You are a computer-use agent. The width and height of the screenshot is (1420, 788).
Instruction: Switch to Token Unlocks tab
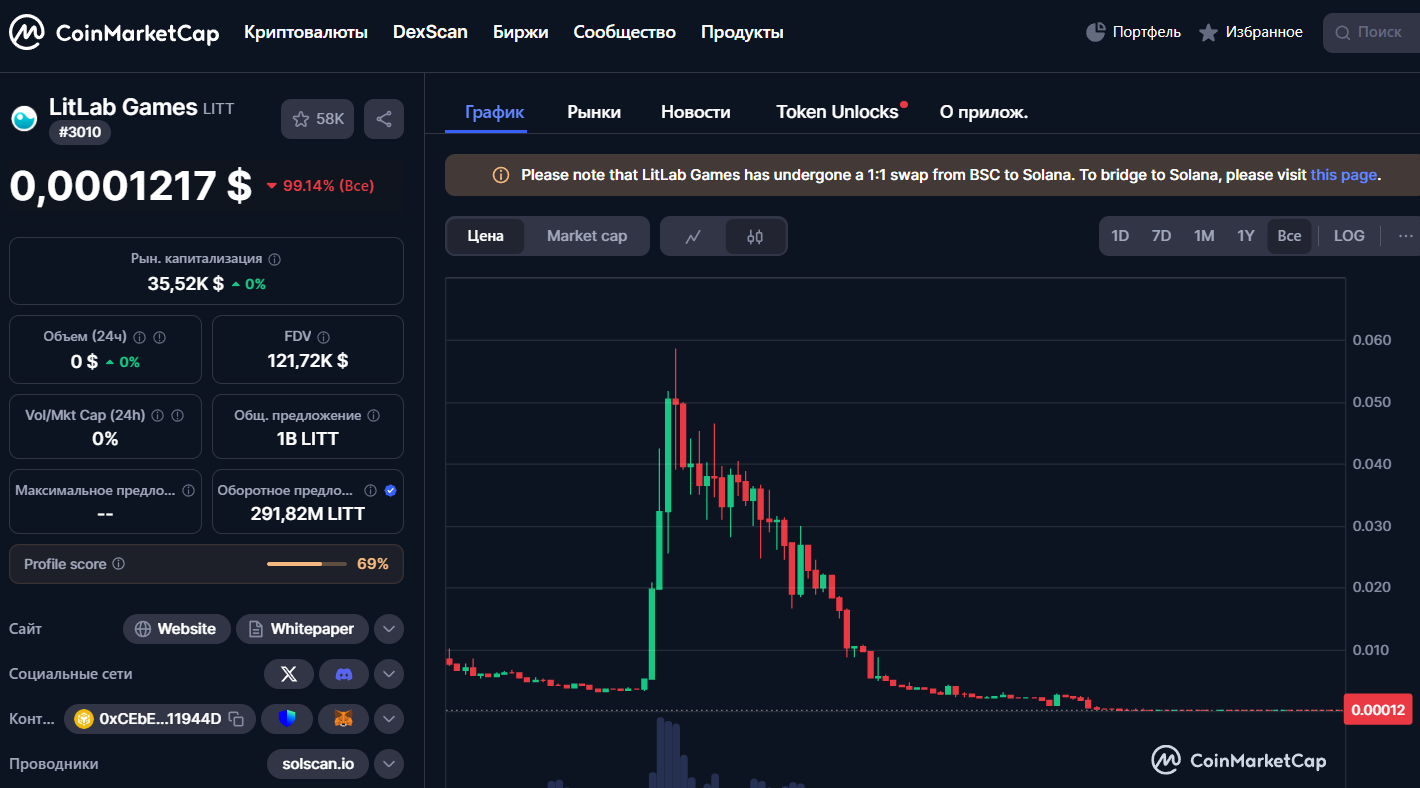click(x=838, y=112)
